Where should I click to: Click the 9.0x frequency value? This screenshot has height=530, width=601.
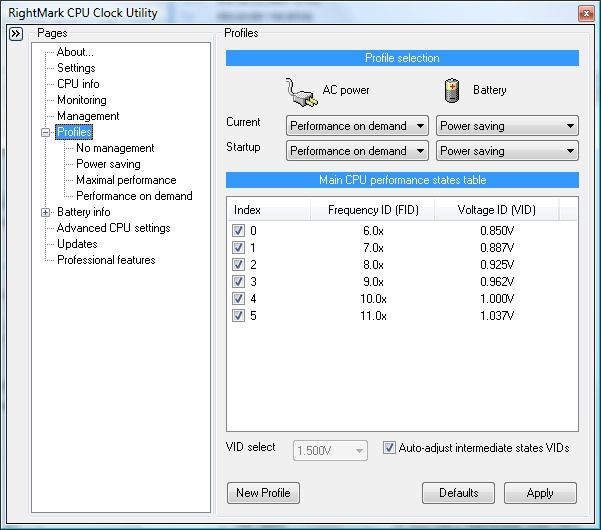373,282
